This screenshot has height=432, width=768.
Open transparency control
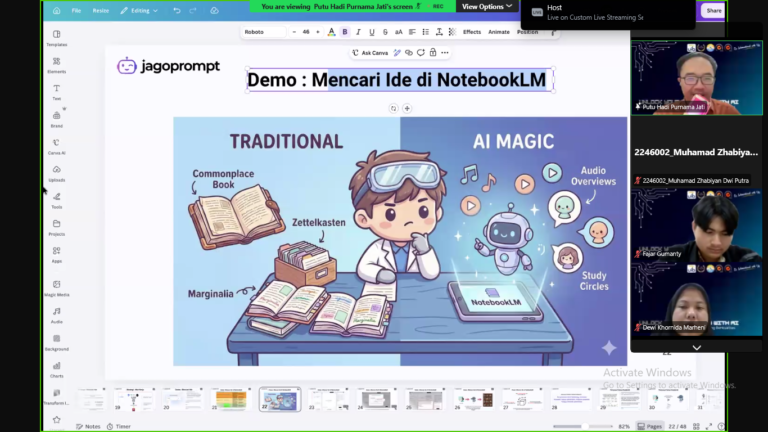(453, 32)
